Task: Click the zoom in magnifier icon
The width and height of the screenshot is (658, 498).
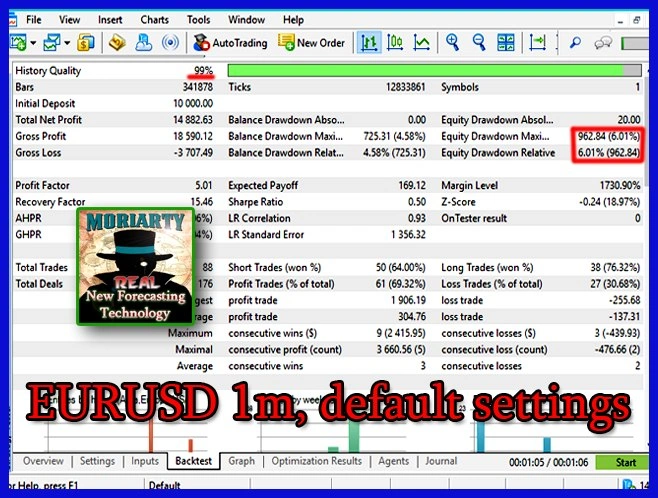Action: coord(453,43)
